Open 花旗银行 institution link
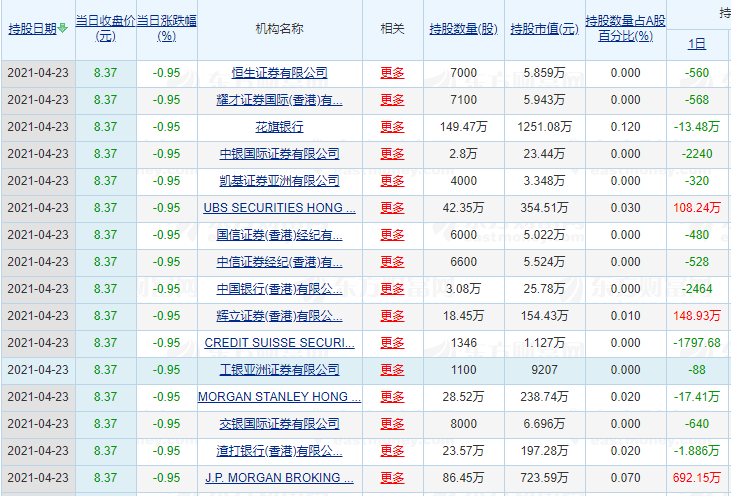731x496 pixels. tap(279, 127)
